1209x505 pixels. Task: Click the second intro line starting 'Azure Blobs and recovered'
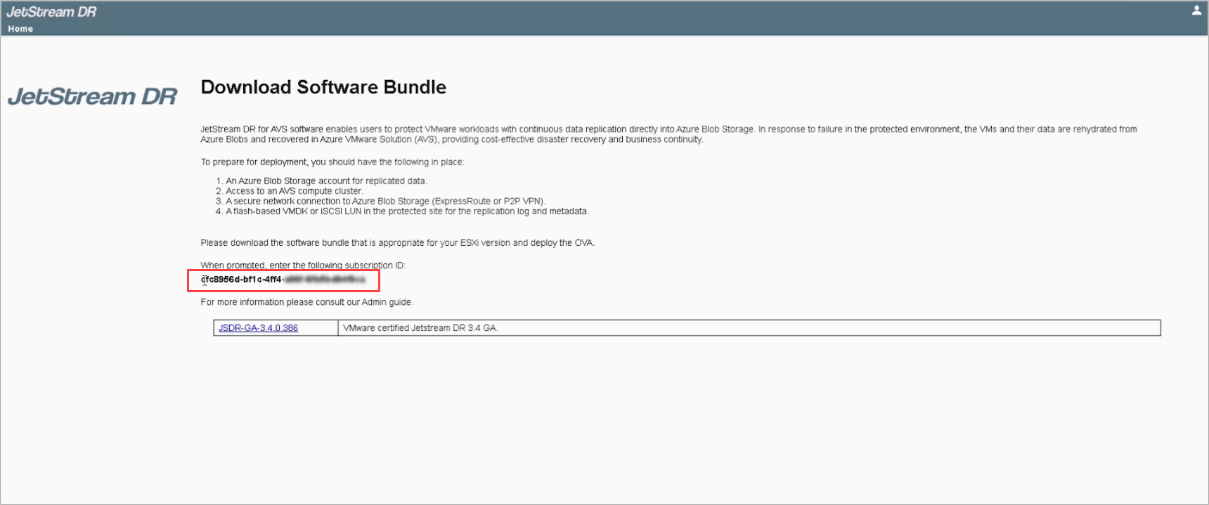[x=450, y=139]
